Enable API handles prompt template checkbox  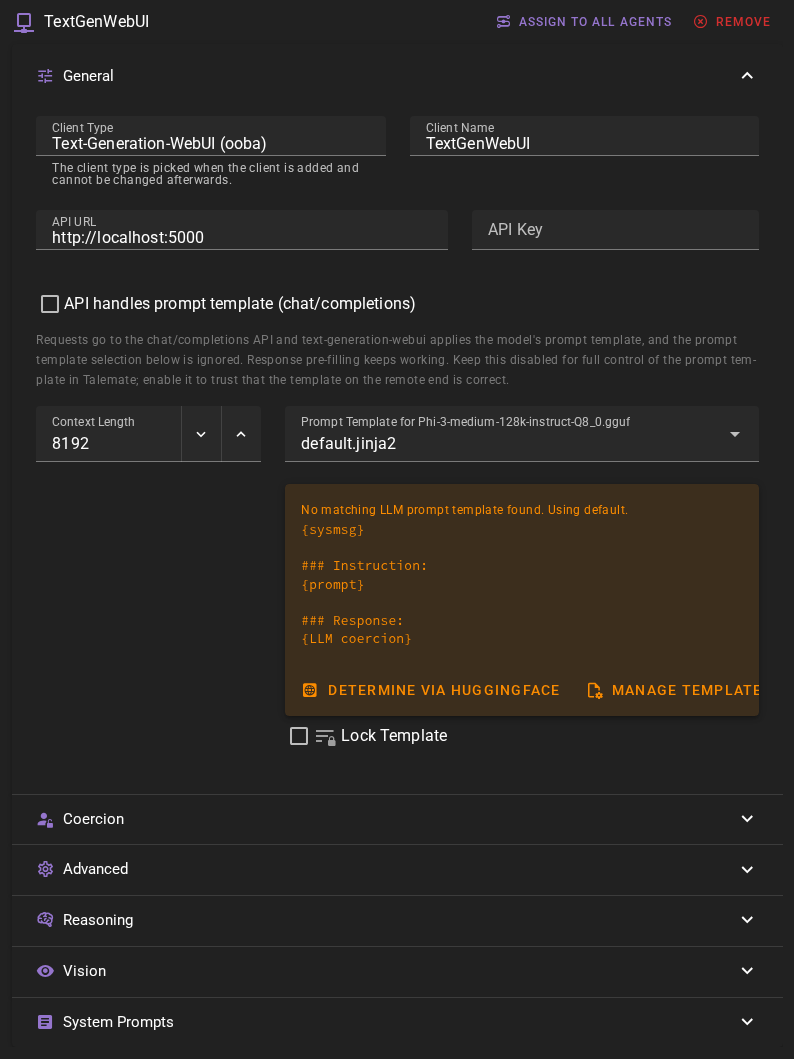50,304
